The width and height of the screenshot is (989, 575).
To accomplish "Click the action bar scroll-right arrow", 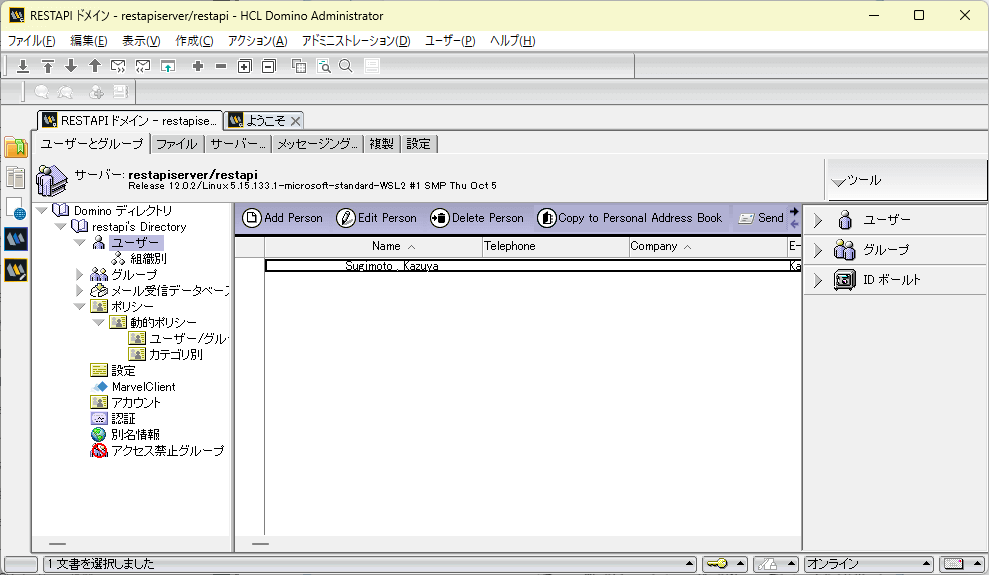I will (794, 212).
